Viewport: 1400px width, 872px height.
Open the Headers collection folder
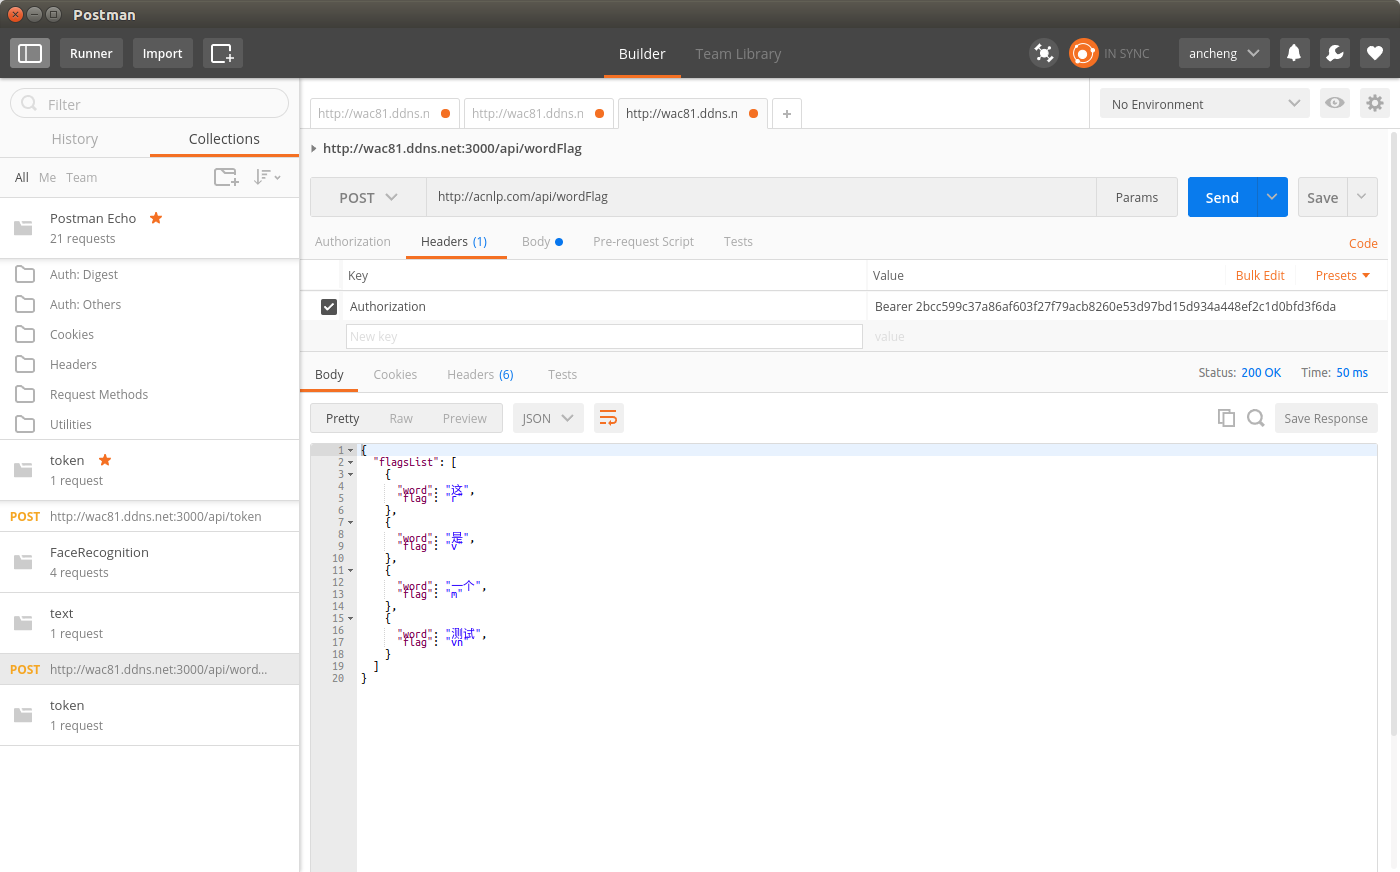click(x=73, y=364)
